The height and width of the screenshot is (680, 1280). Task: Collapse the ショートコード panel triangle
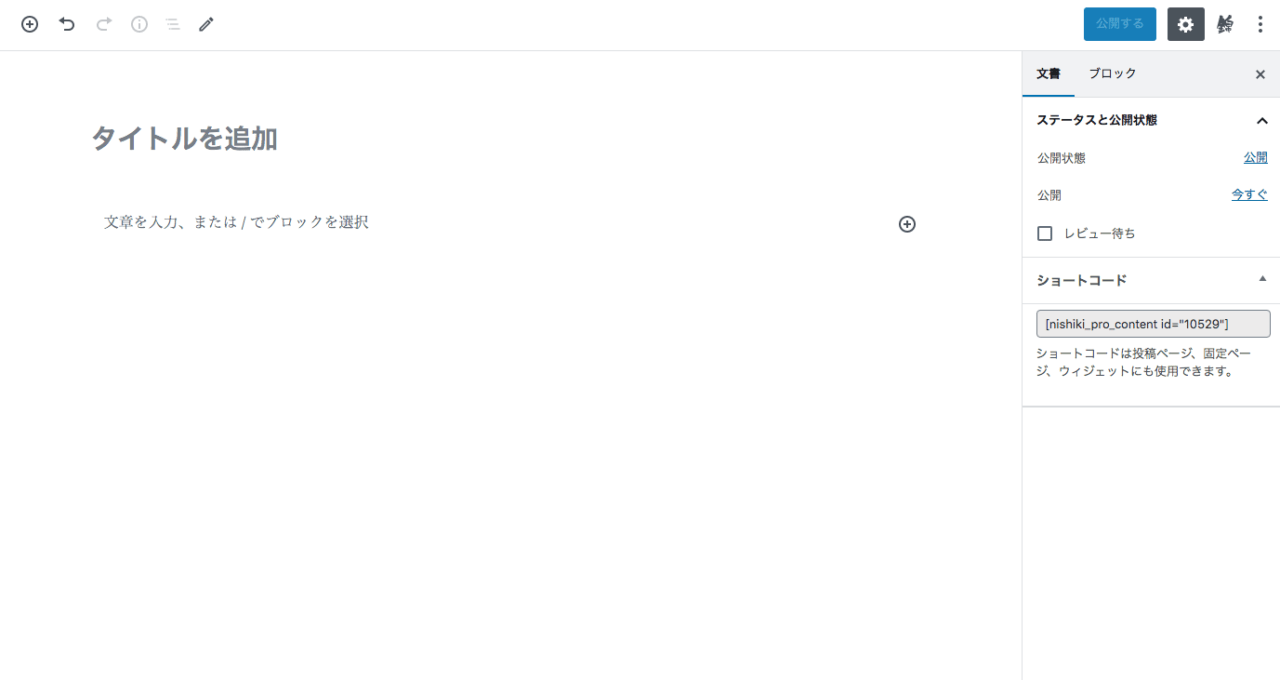(1262, 279)
